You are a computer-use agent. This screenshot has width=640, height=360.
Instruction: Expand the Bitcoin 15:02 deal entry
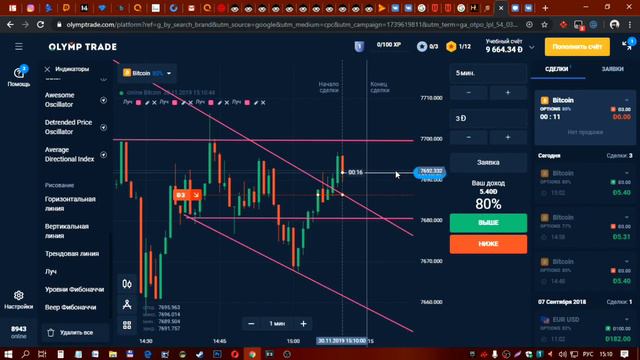pyautogui.click(x=627, y=173)
